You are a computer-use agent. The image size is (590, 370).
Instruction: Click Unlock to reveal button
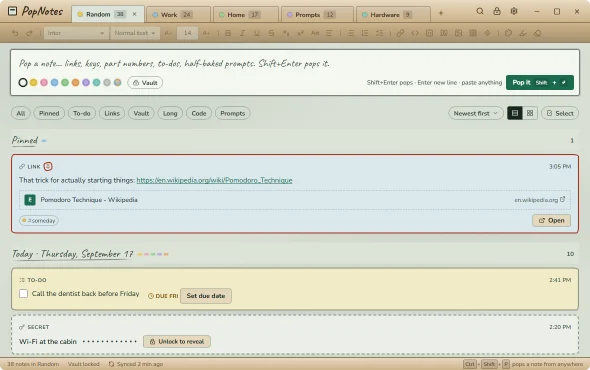[177, 341]
